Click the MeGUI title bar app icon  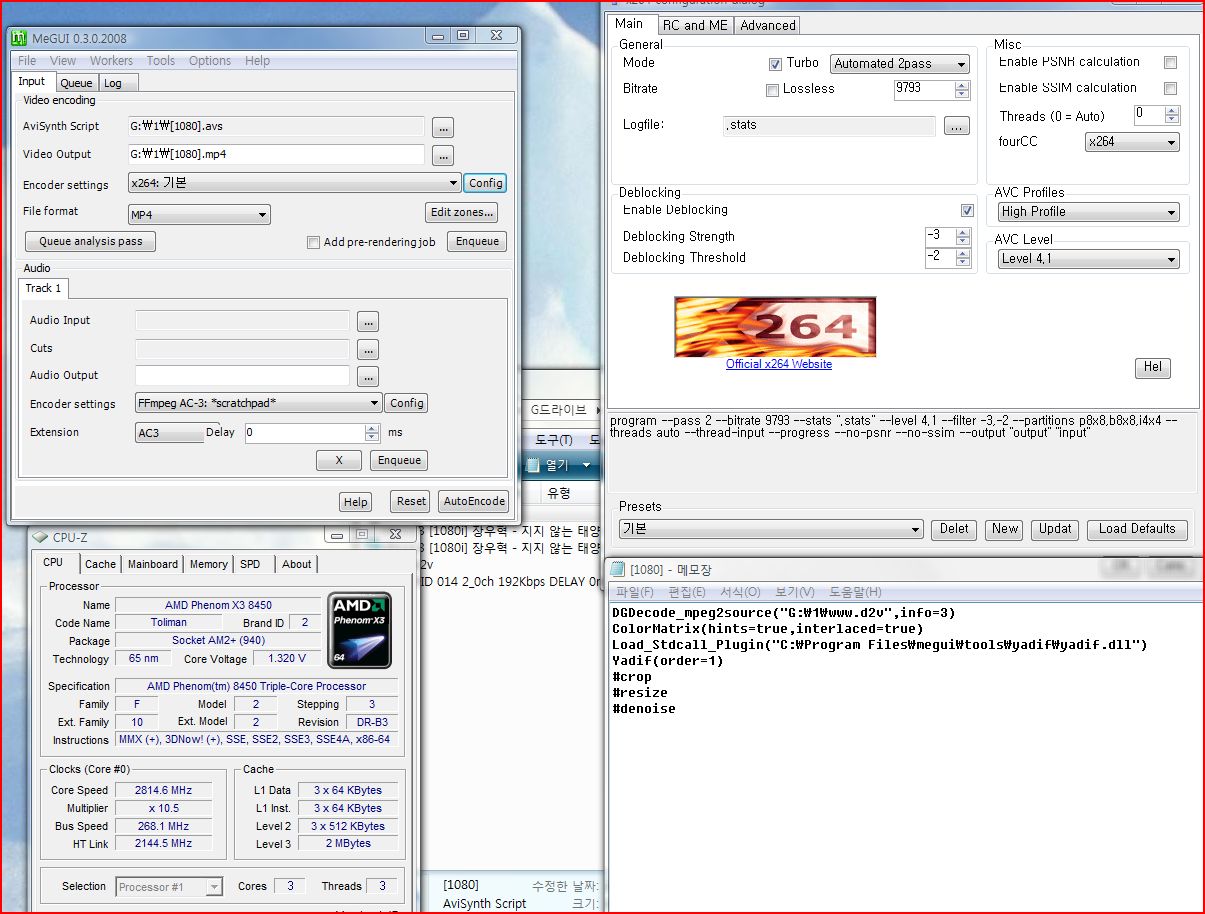click(18, 38)
